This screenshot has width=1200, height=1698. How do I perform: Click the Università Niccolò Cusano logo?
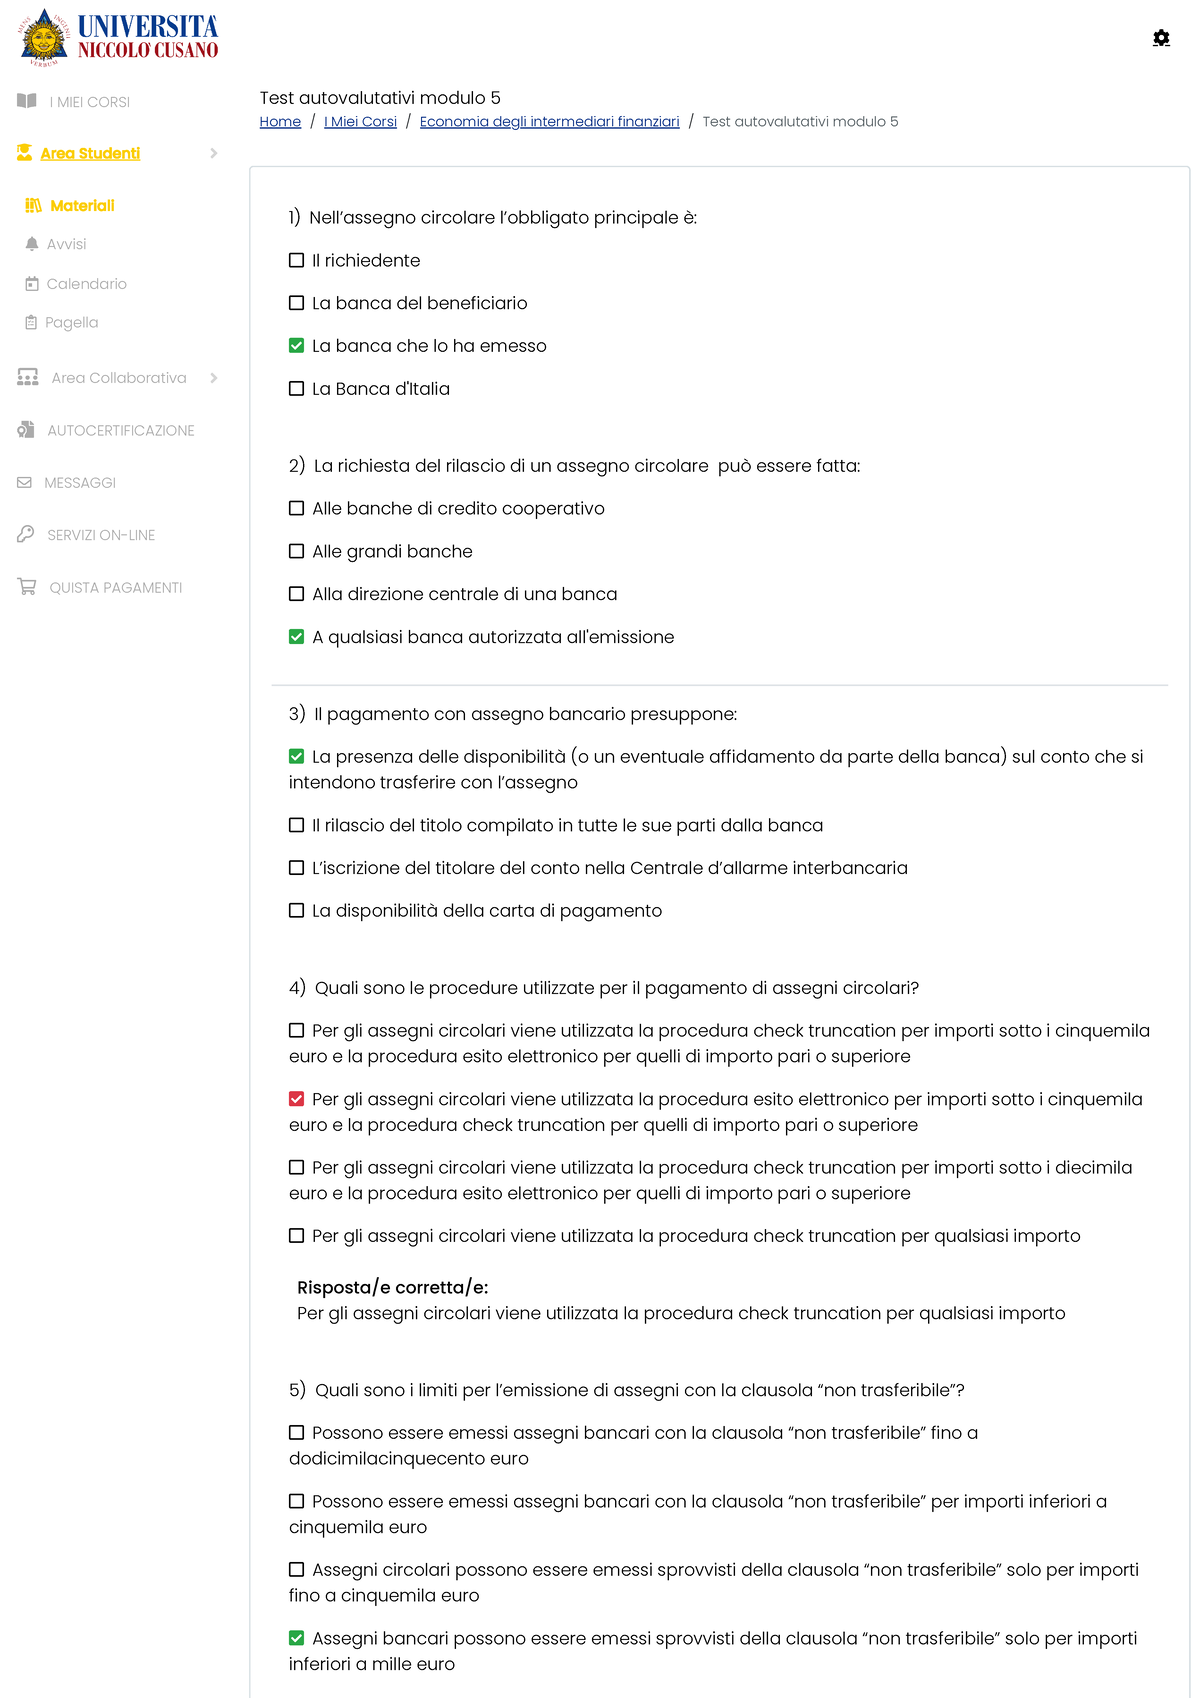click(x=119, y=37)
